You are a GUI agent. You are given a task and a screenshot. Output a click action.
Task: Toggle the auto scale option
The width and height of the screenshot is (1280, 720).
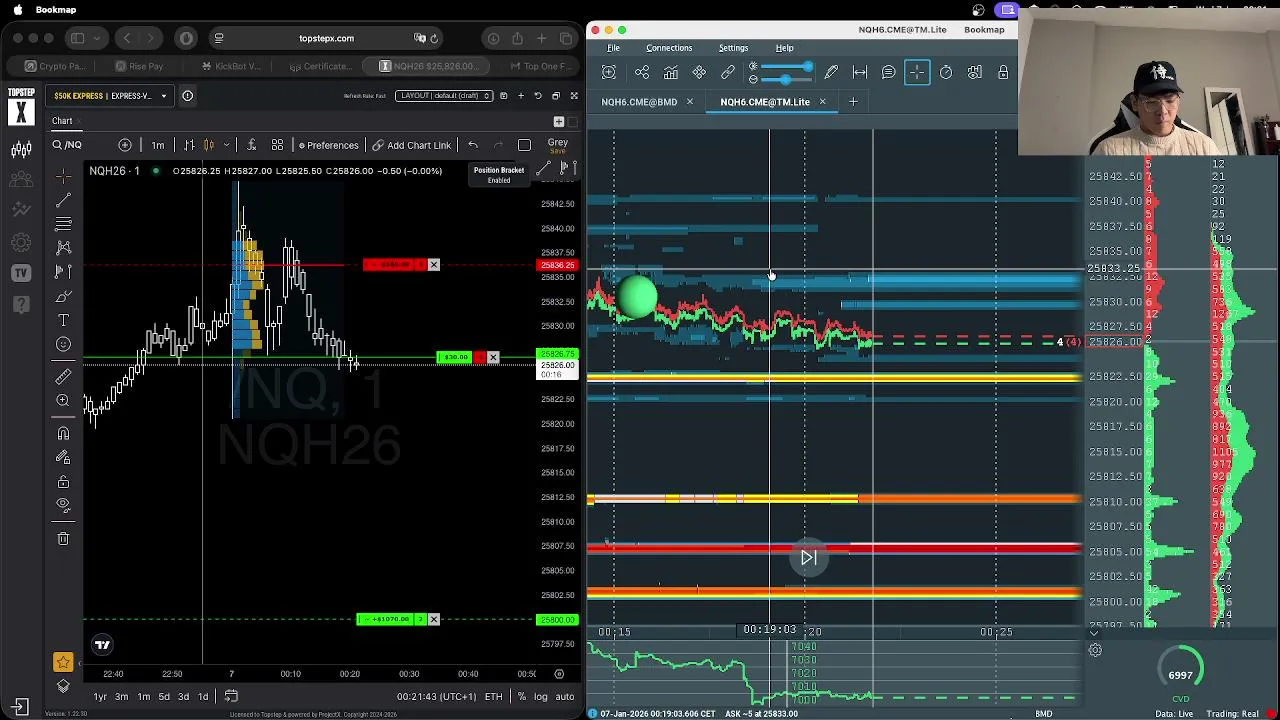[565, 697]
